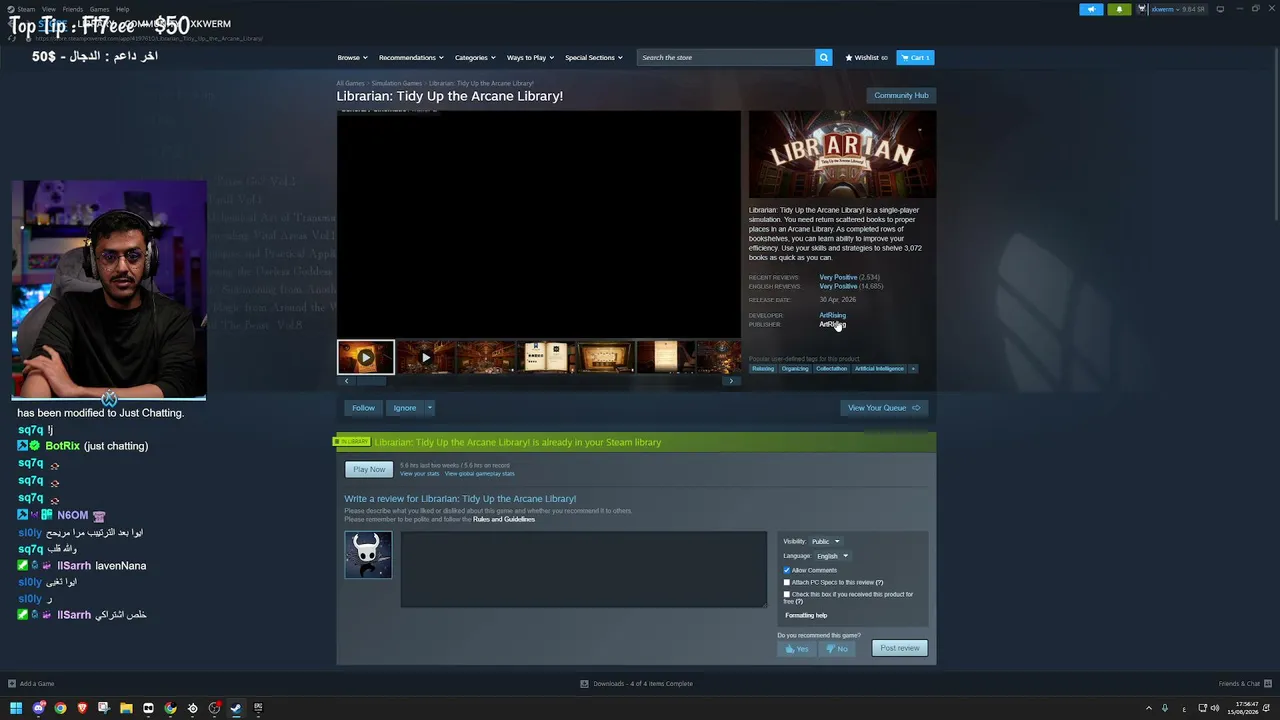Screen dimensions: 1280x720
Task: Click the microphone icon in the system tray
Action: (1164, 708)
